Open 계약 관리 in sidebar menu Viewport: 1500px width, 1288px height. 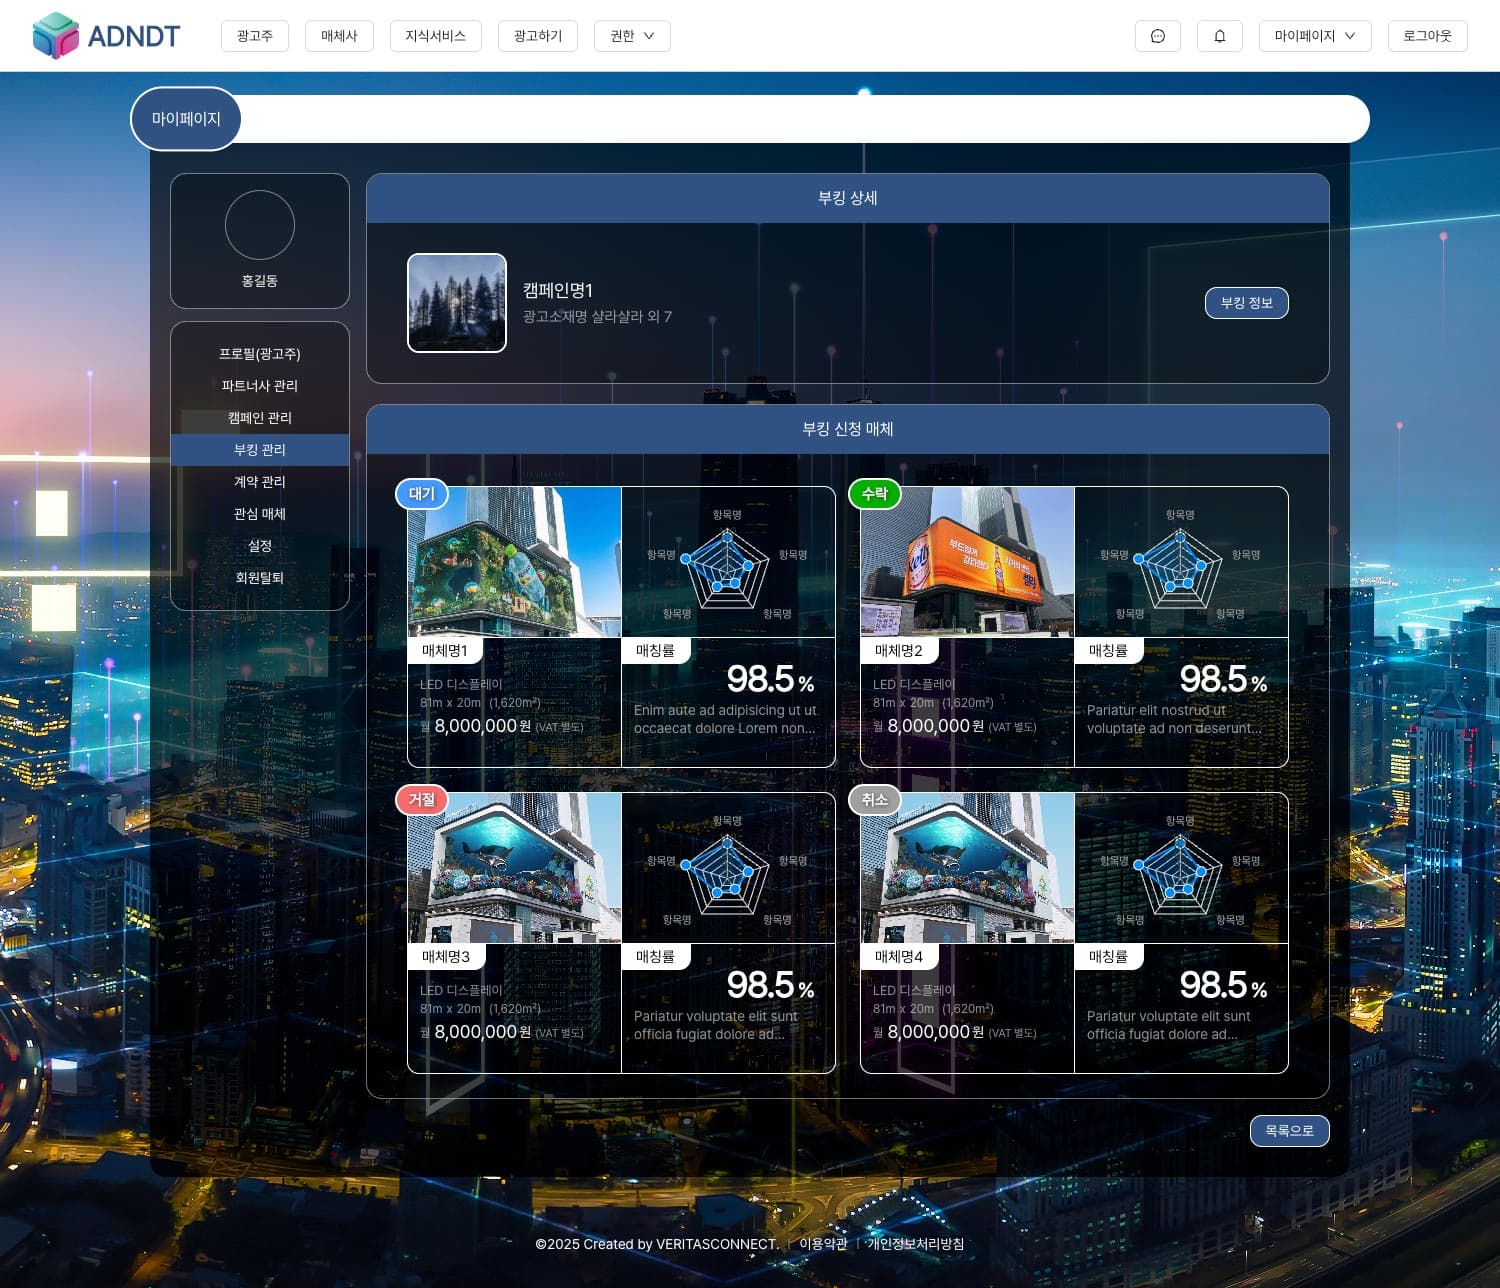pos(260,482)
